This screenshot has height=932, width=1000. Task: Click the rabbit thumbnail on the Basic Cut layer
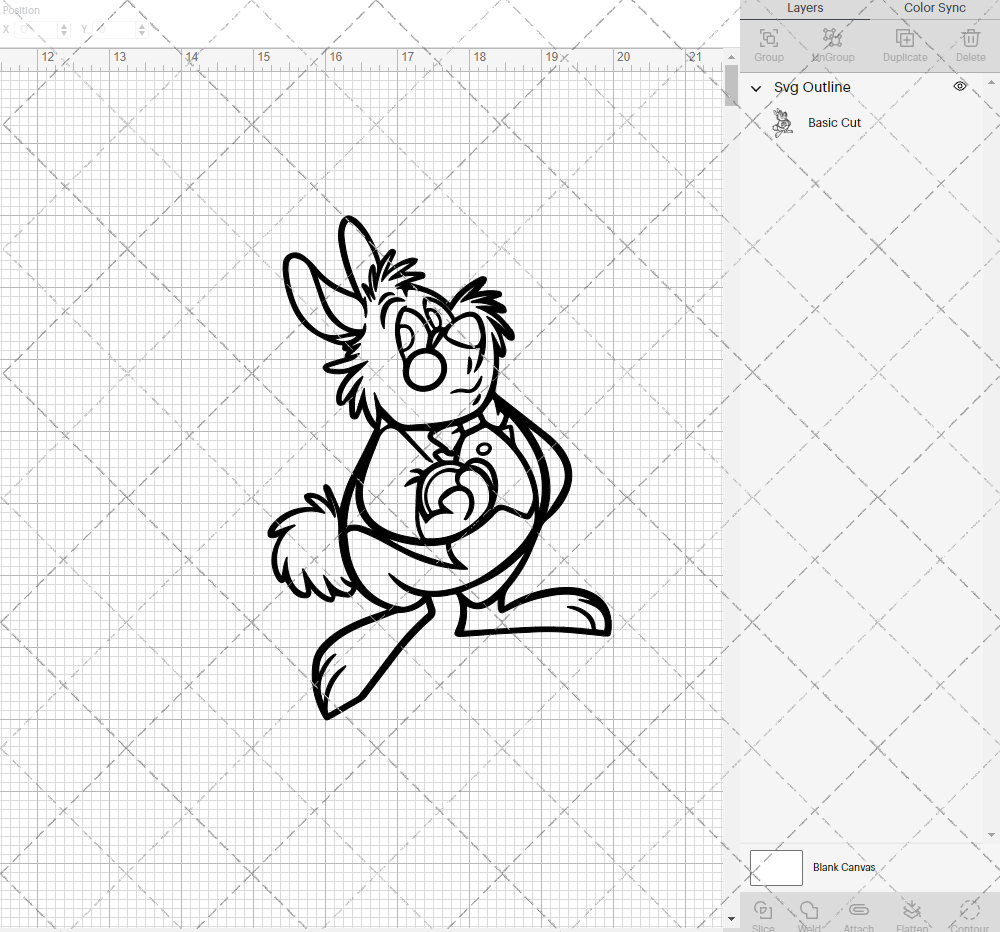tap(783, 122)
